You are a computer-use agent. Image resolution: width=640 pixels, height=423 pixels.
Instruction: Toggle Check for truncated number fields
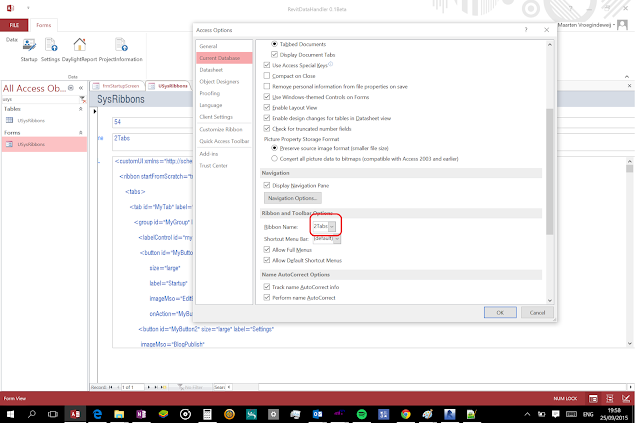tap(267, 129)
